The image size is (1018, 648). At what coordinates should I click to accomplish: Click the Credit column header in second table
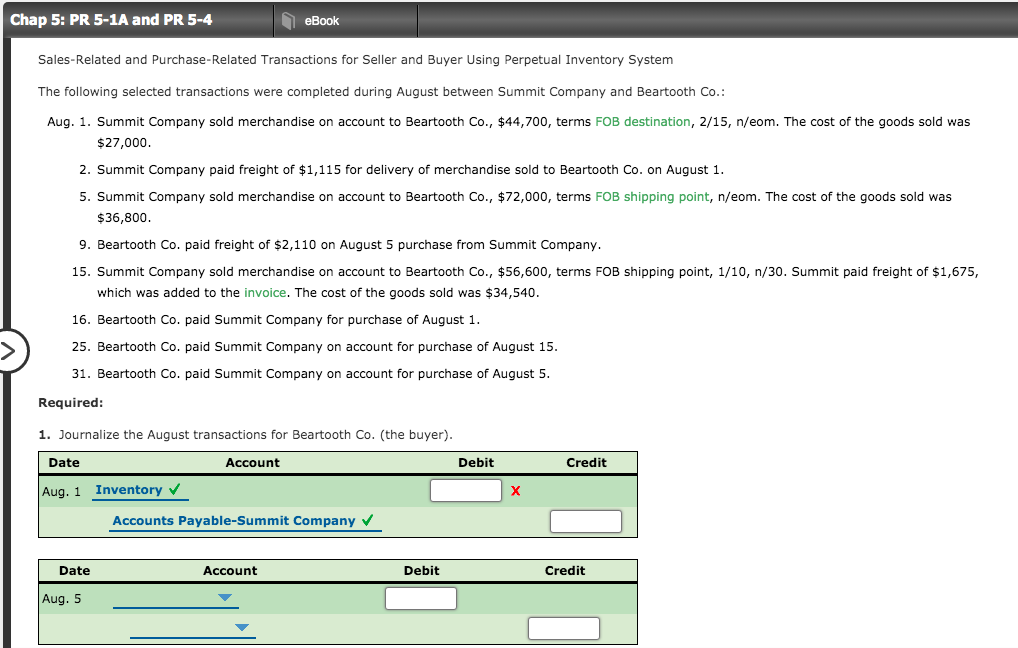[565, 571]
